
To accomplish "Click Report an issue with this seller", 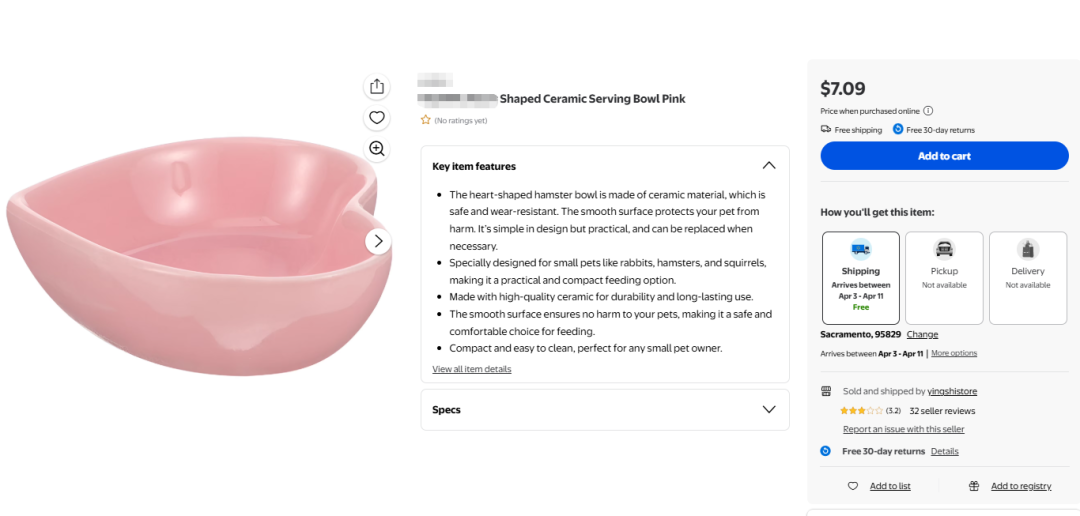I will pos(904,429).
